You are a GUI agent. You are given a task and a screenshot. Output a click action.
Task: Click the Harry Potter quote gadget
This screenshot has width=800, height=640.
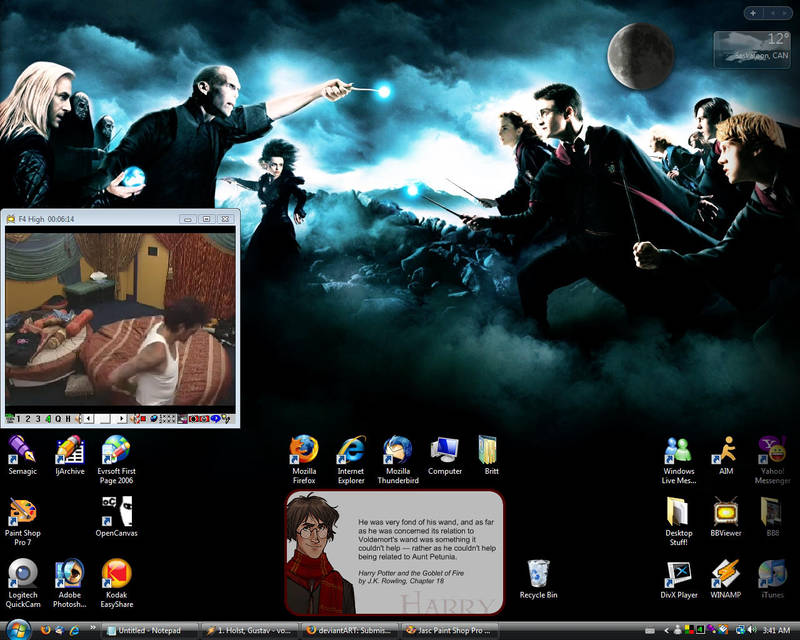(x=394, y=552)
